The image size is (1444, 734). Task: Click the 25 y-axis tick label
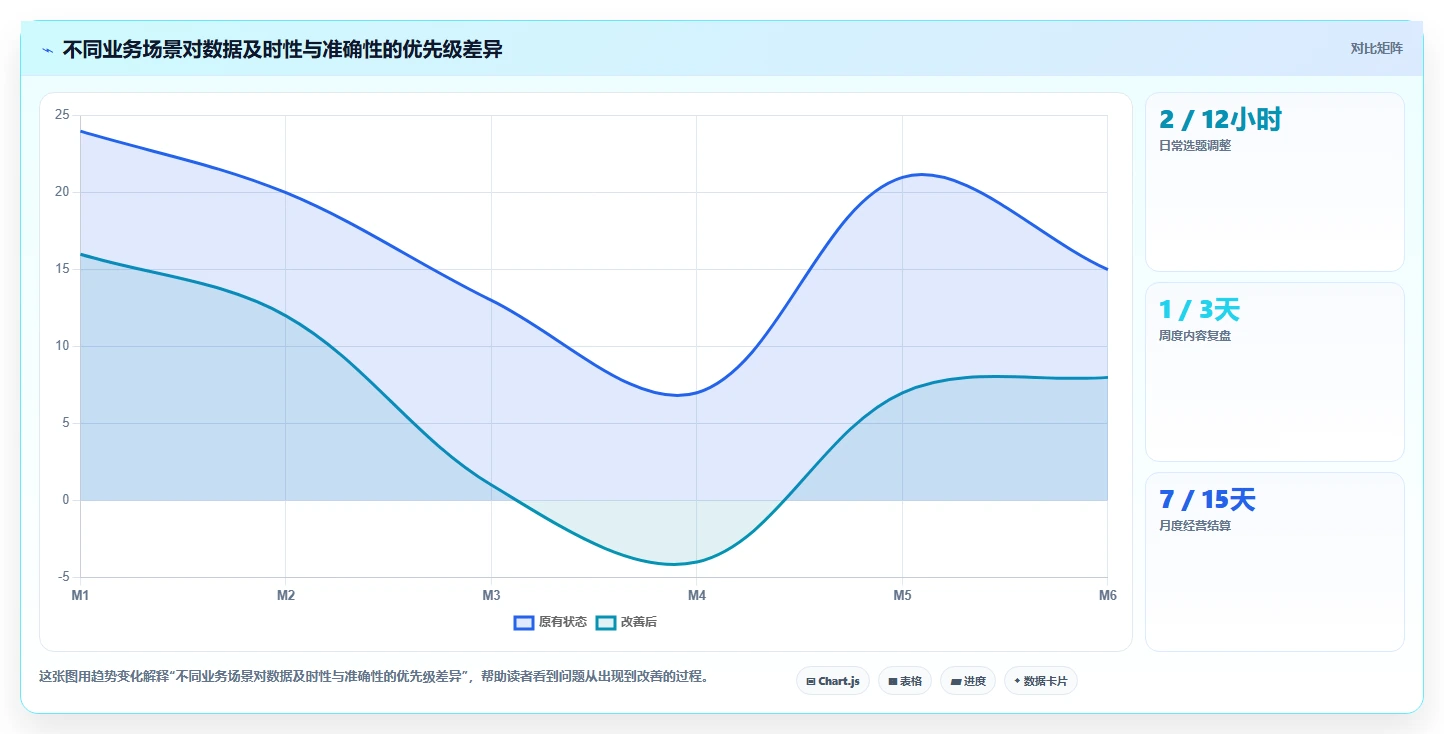[62, 115]
